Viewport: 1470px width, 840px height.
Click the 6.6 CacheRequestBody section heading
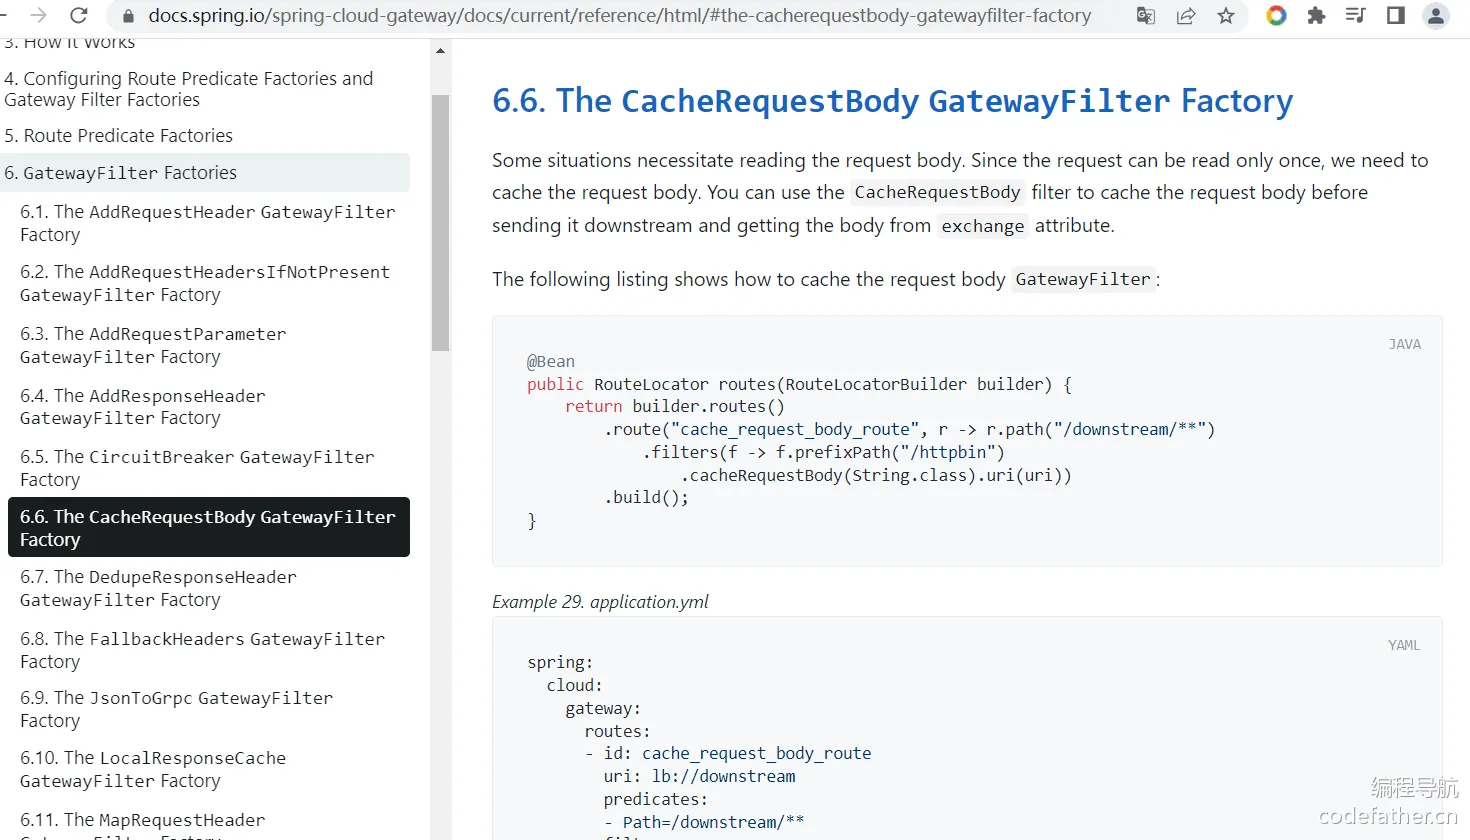pyautogui.click(x=893, y=100)
